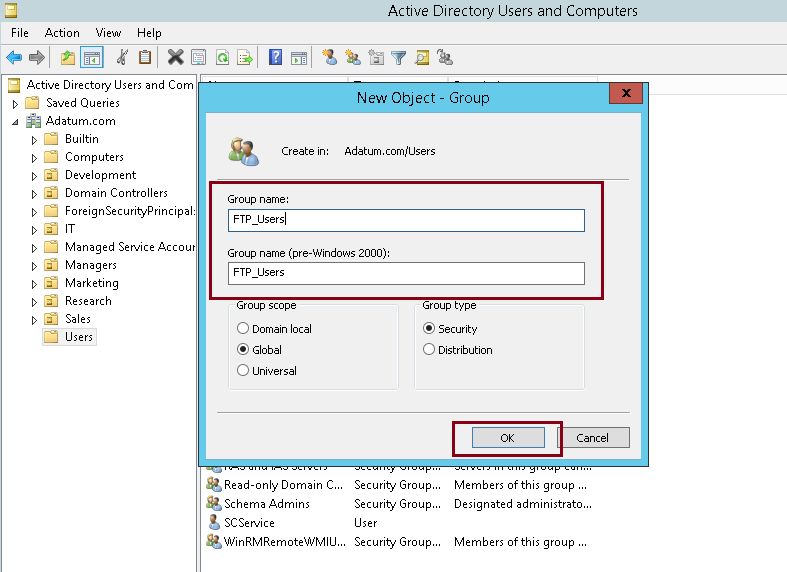Expand the Builtin tree node
The image size is (787, 572).
click(x=34, y=140)
